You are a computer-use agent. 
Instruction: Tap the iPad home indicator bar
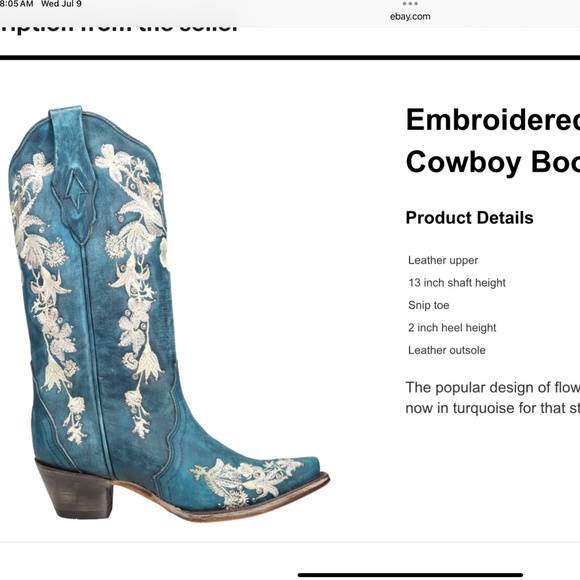pos(410,574)
